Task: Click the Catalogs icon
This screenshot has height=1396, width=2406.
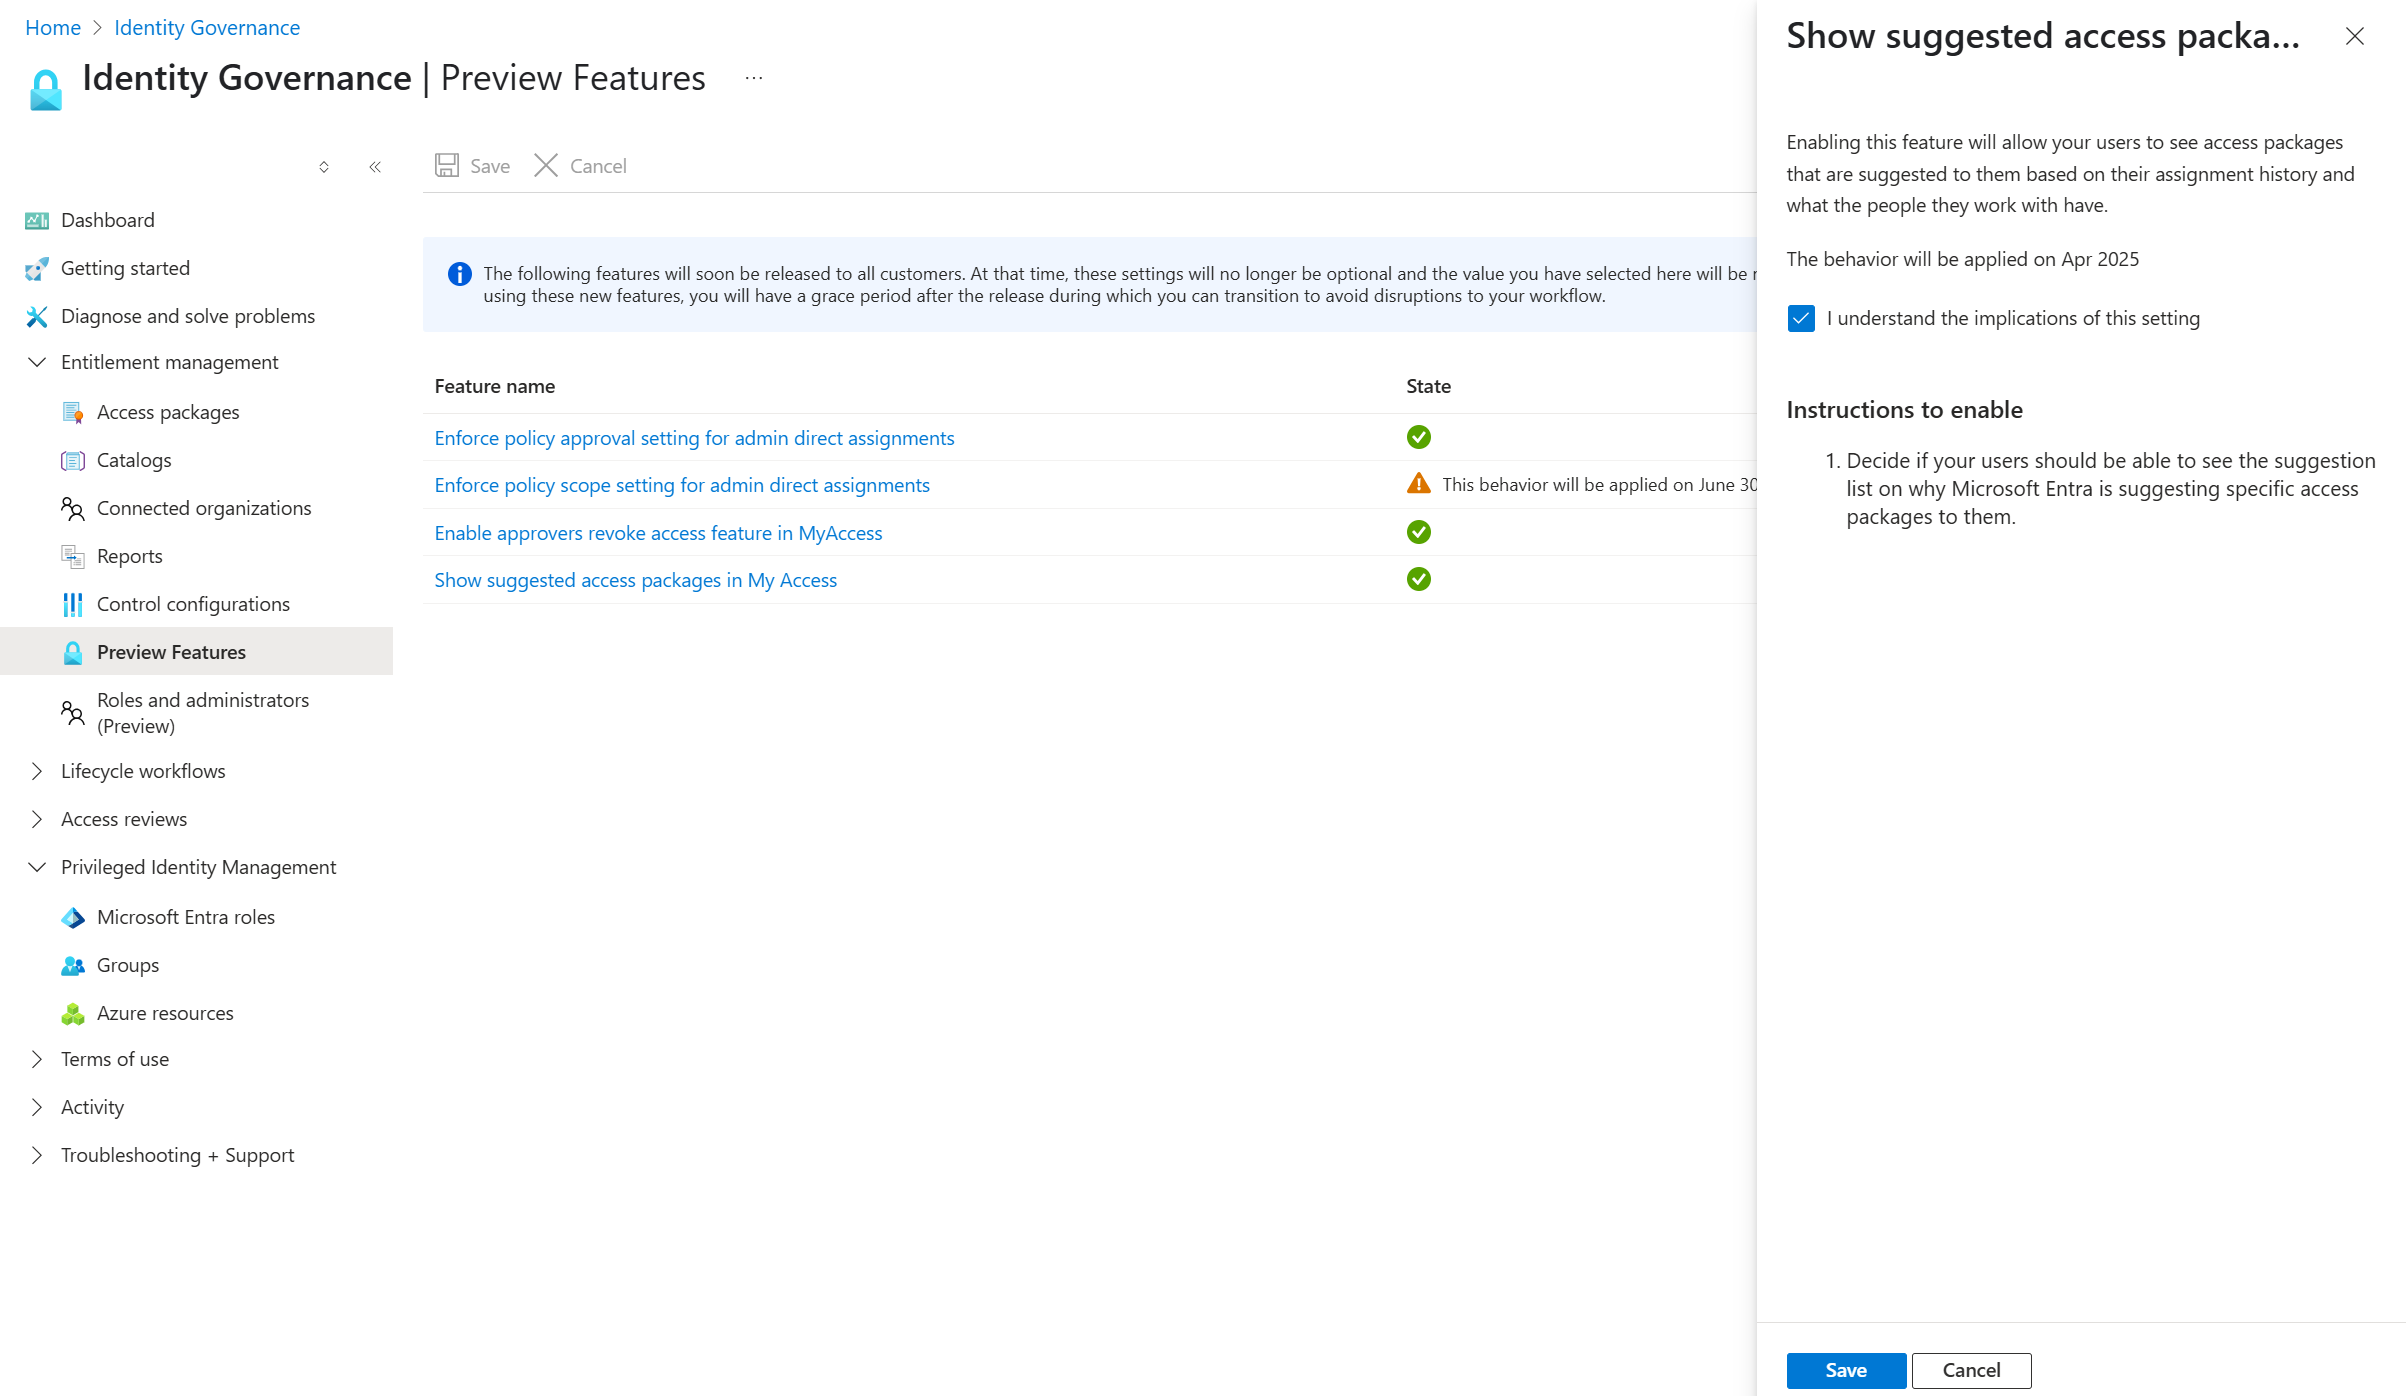Action: 73,460
